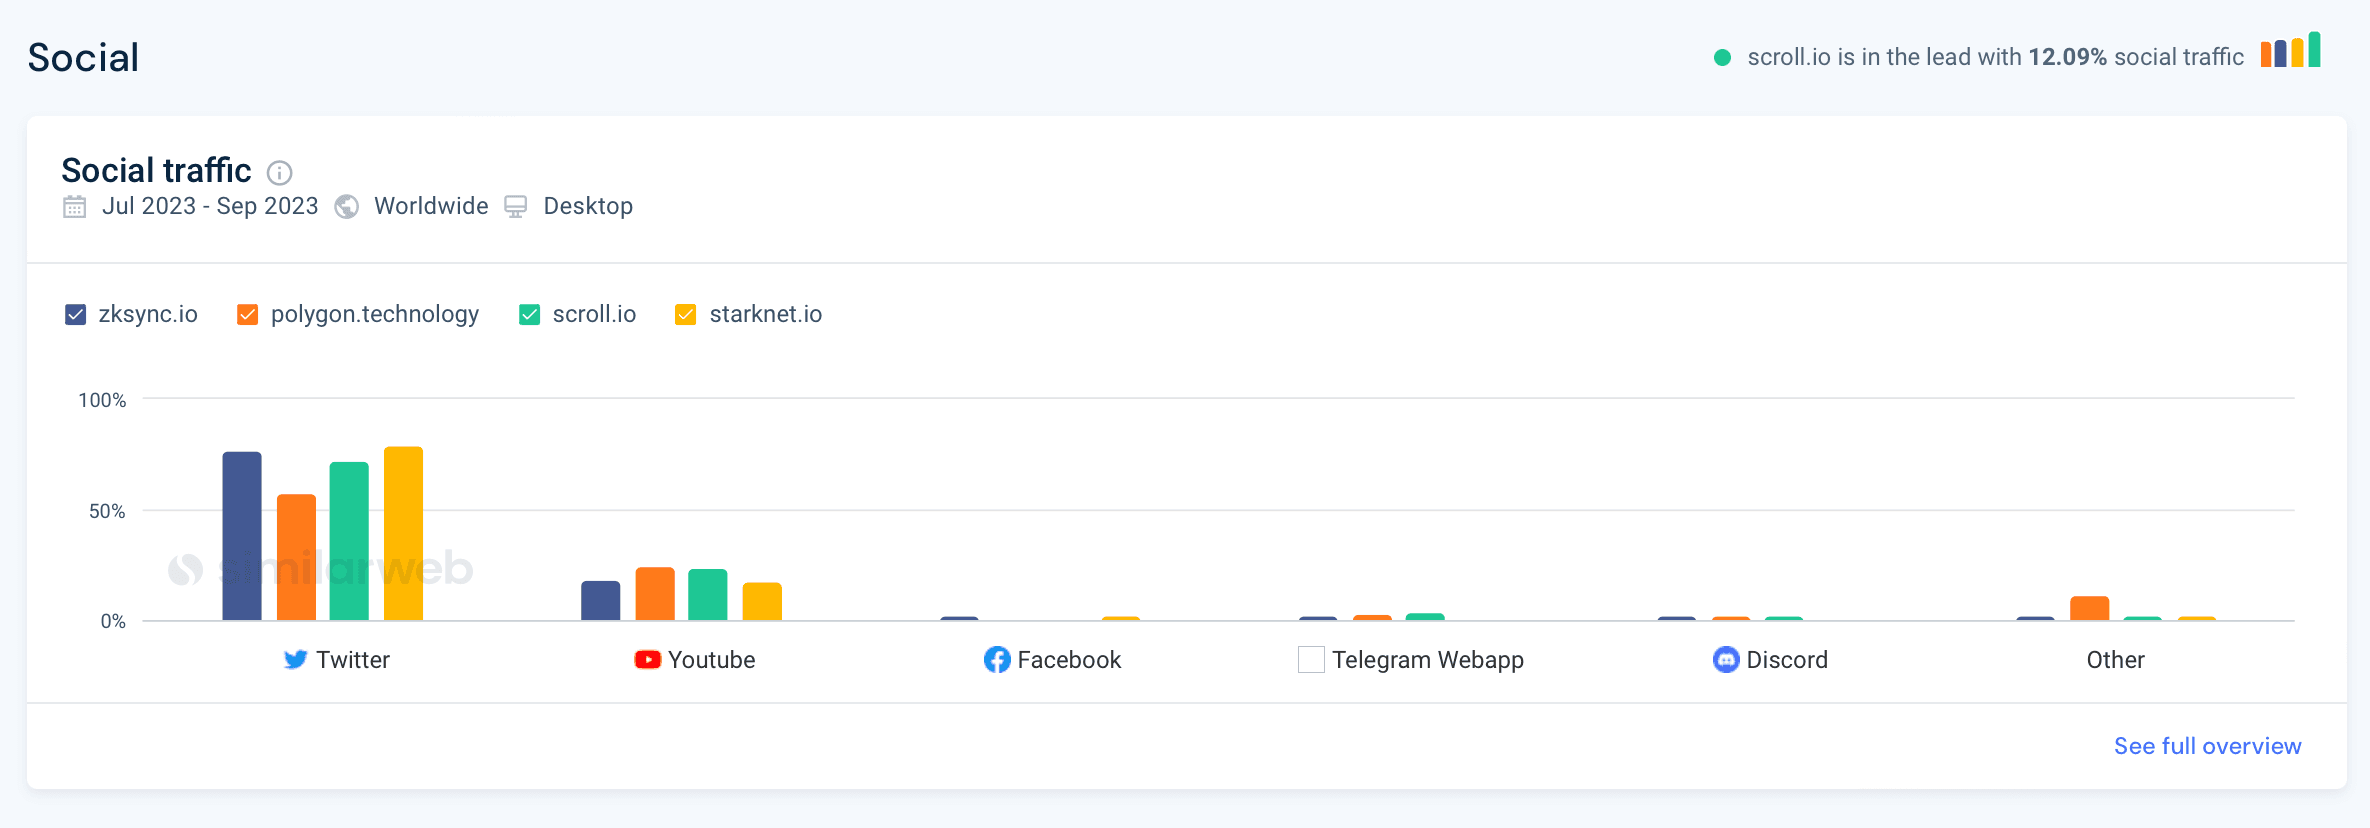Click the Youtube axis label

[x=712, y=660]
